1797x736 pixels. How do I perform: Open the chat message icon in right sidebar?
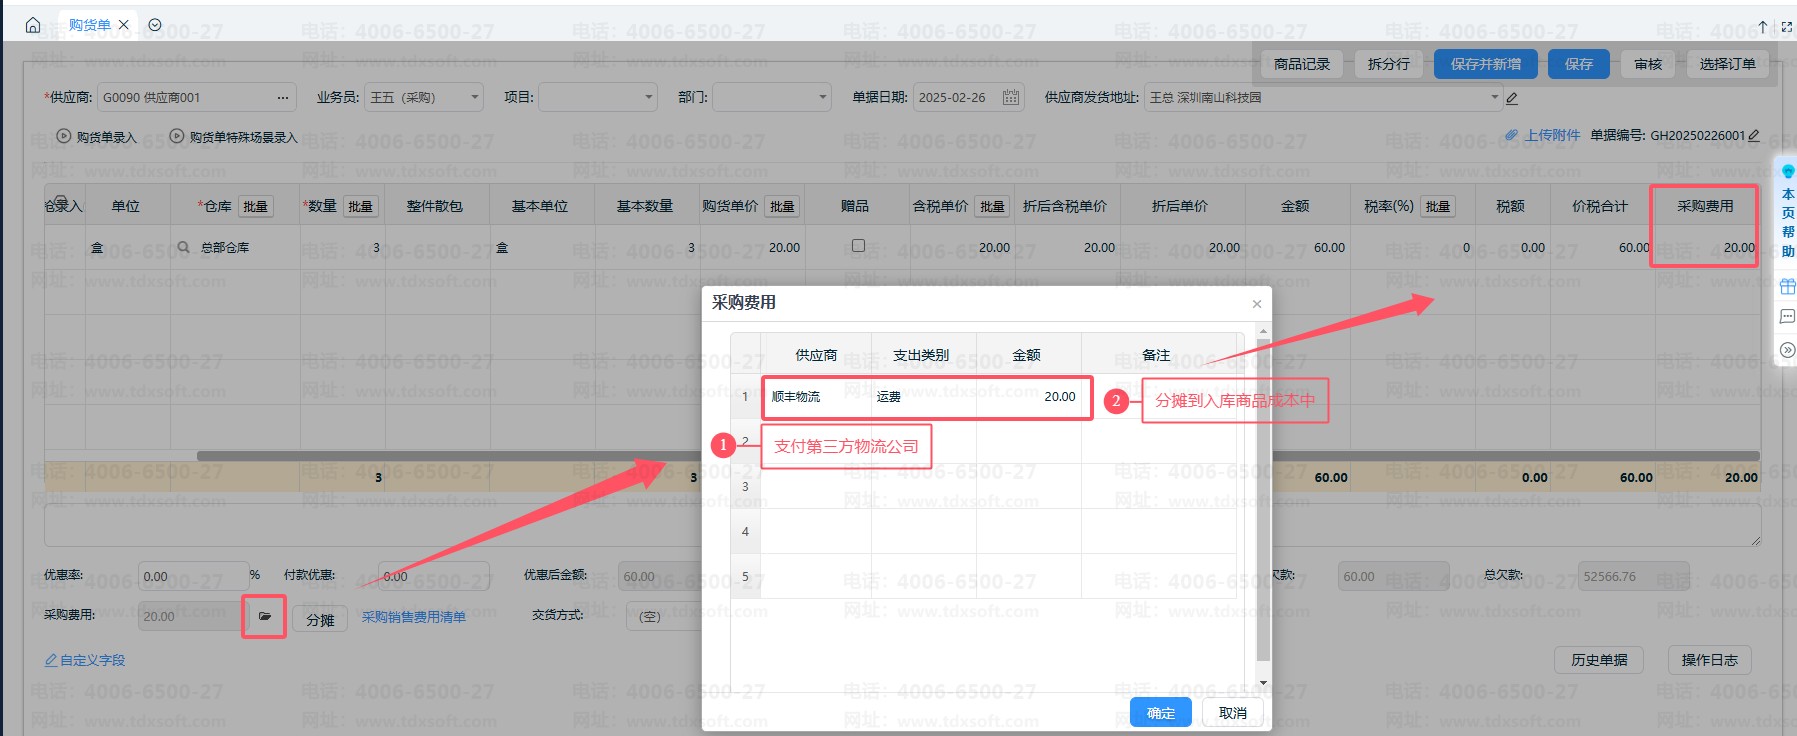1787,317
